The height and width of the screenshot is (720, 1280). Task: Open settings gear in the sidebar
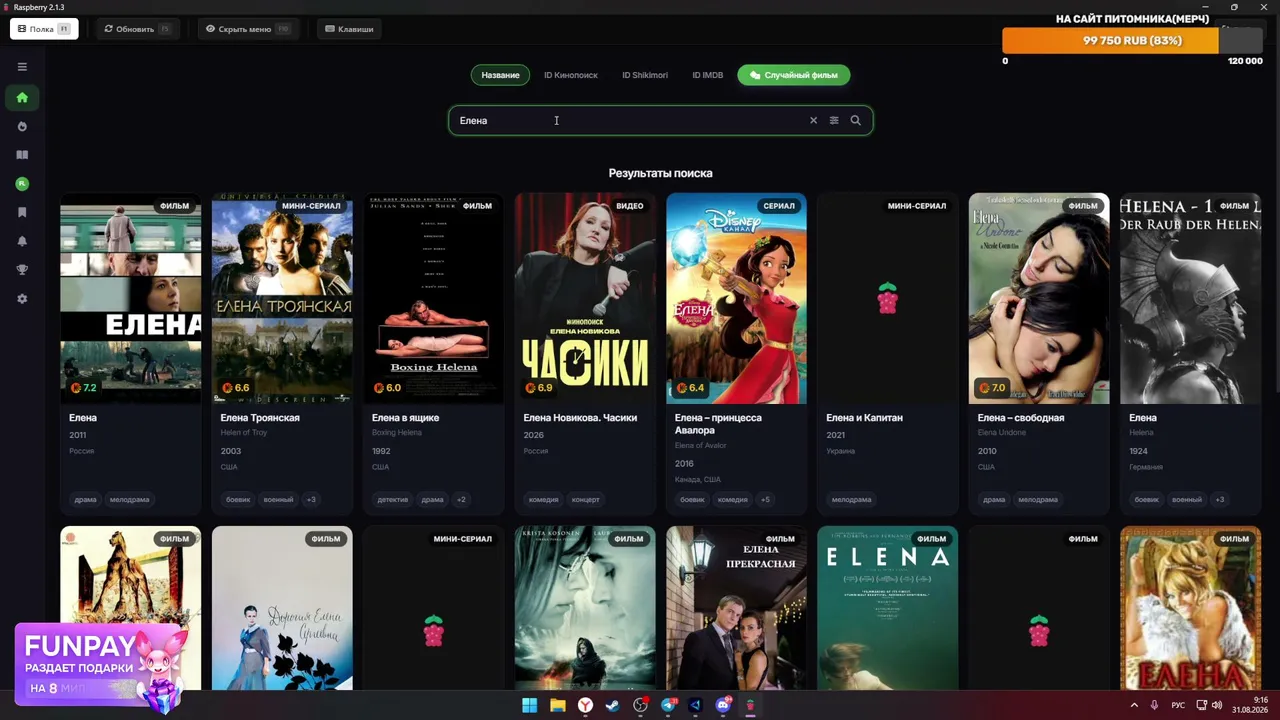22,299
